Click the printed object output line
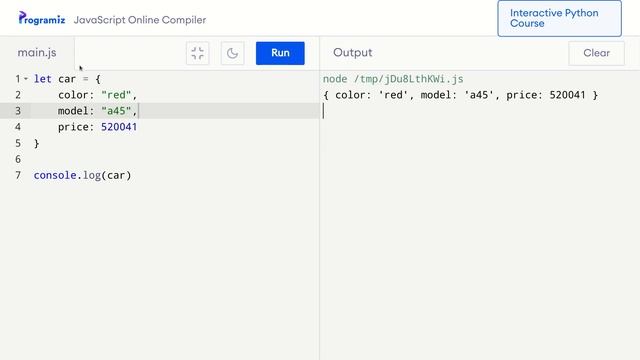 [460, 95]
